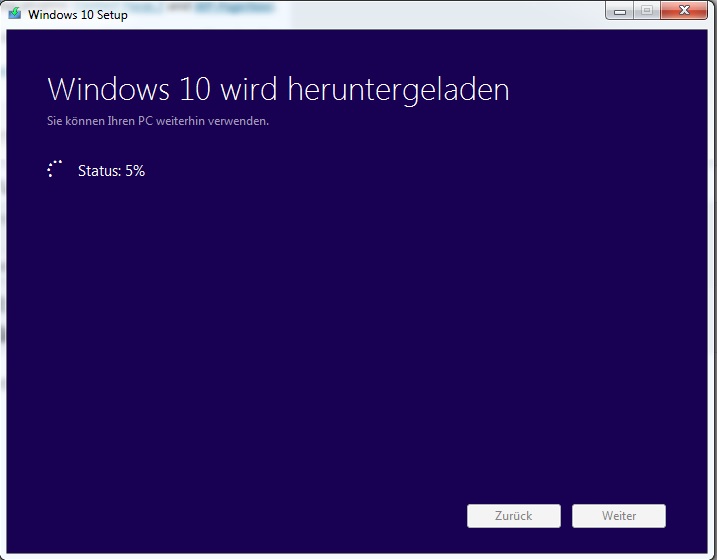Click the Weiter button
This screenshot has width=717, height=560.
(x=619, y=516)
